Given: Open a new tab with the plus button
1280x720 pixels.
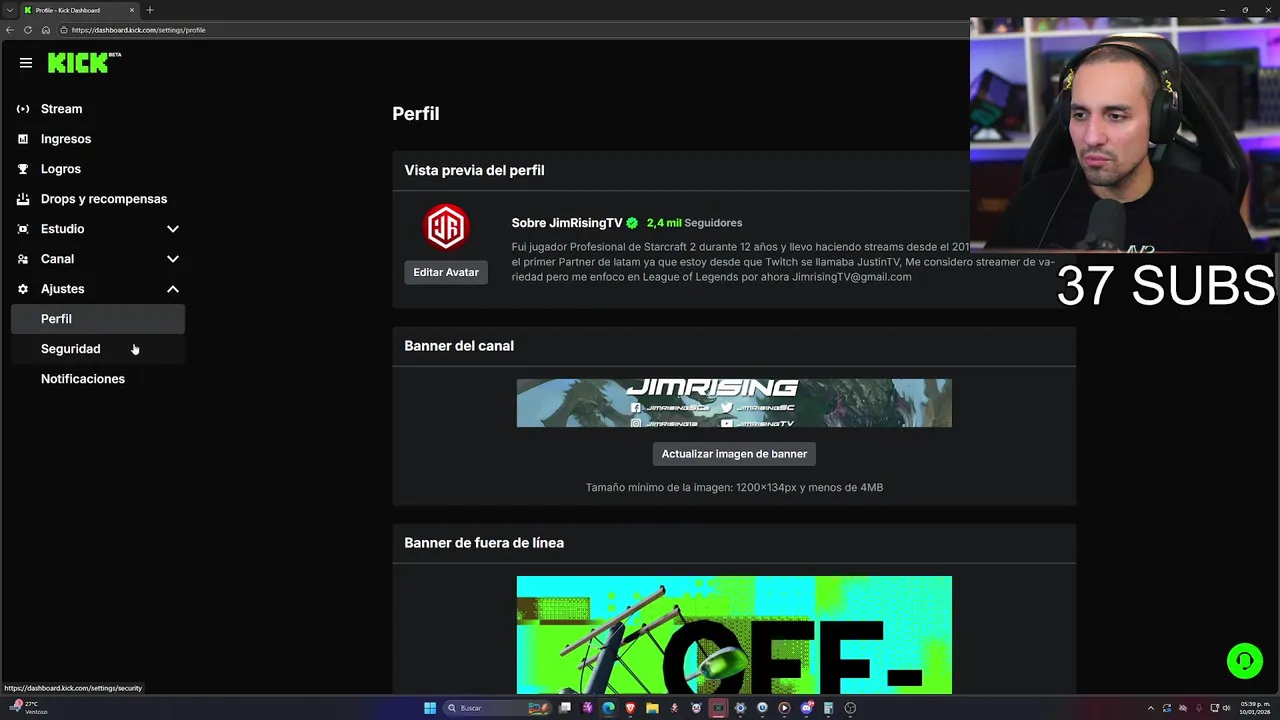Looking at the screenshot, I should (150, 10).
